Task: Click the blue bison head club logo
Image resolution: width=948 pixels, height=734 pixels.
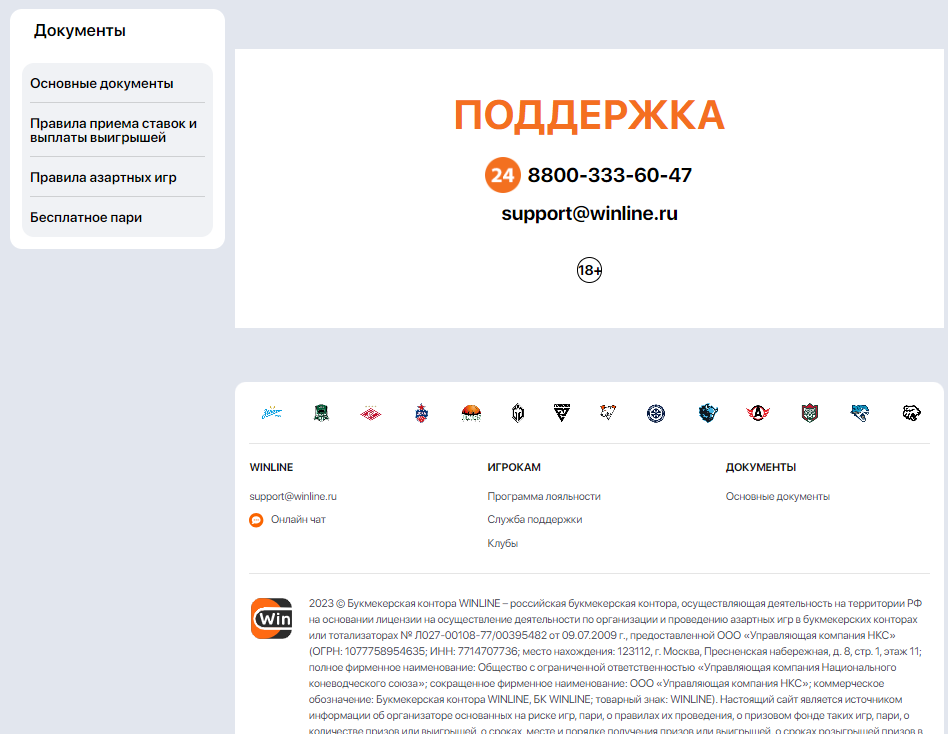Action: click(x=708, y=414)
